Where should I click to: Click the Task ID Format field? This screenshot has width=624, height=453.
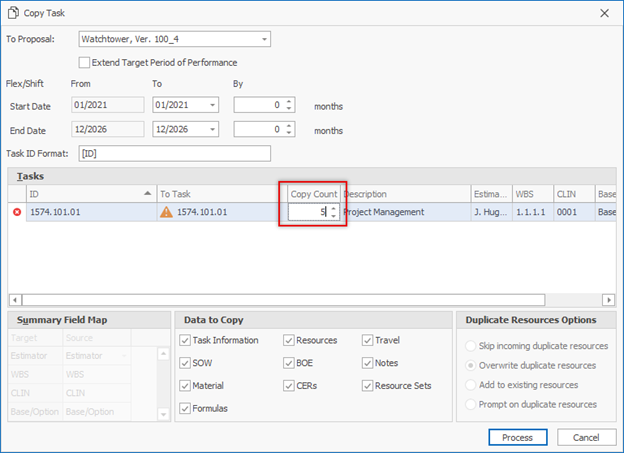point(174,153)
